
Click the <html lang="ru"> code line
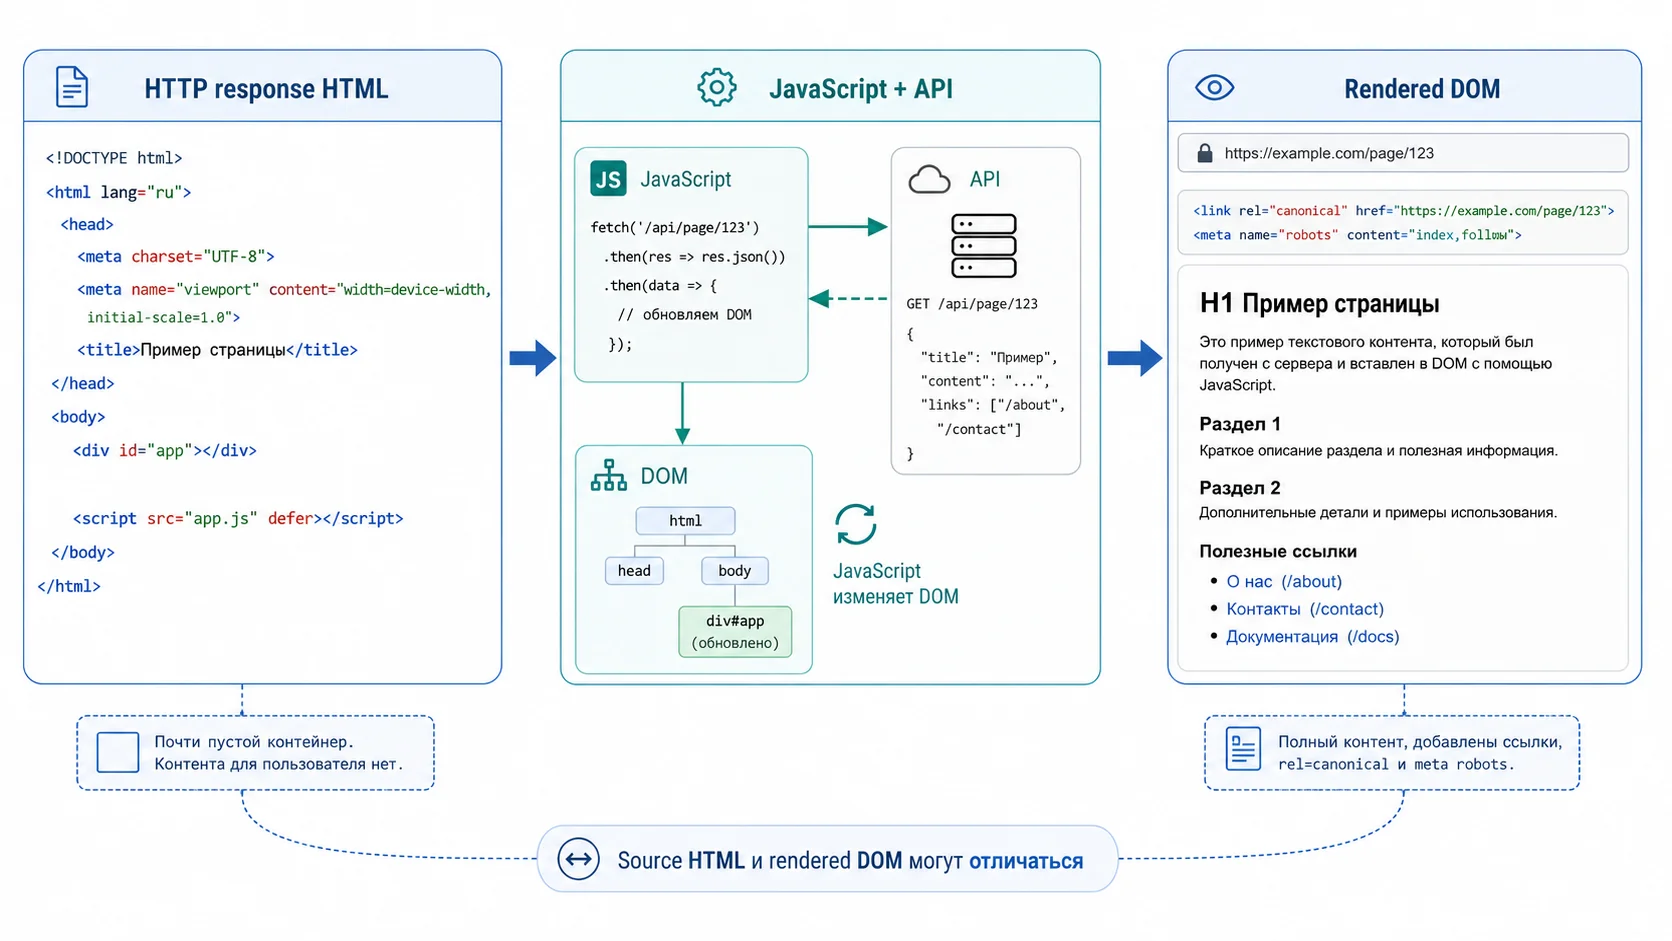pyautogui.click(x=118, y=192)
